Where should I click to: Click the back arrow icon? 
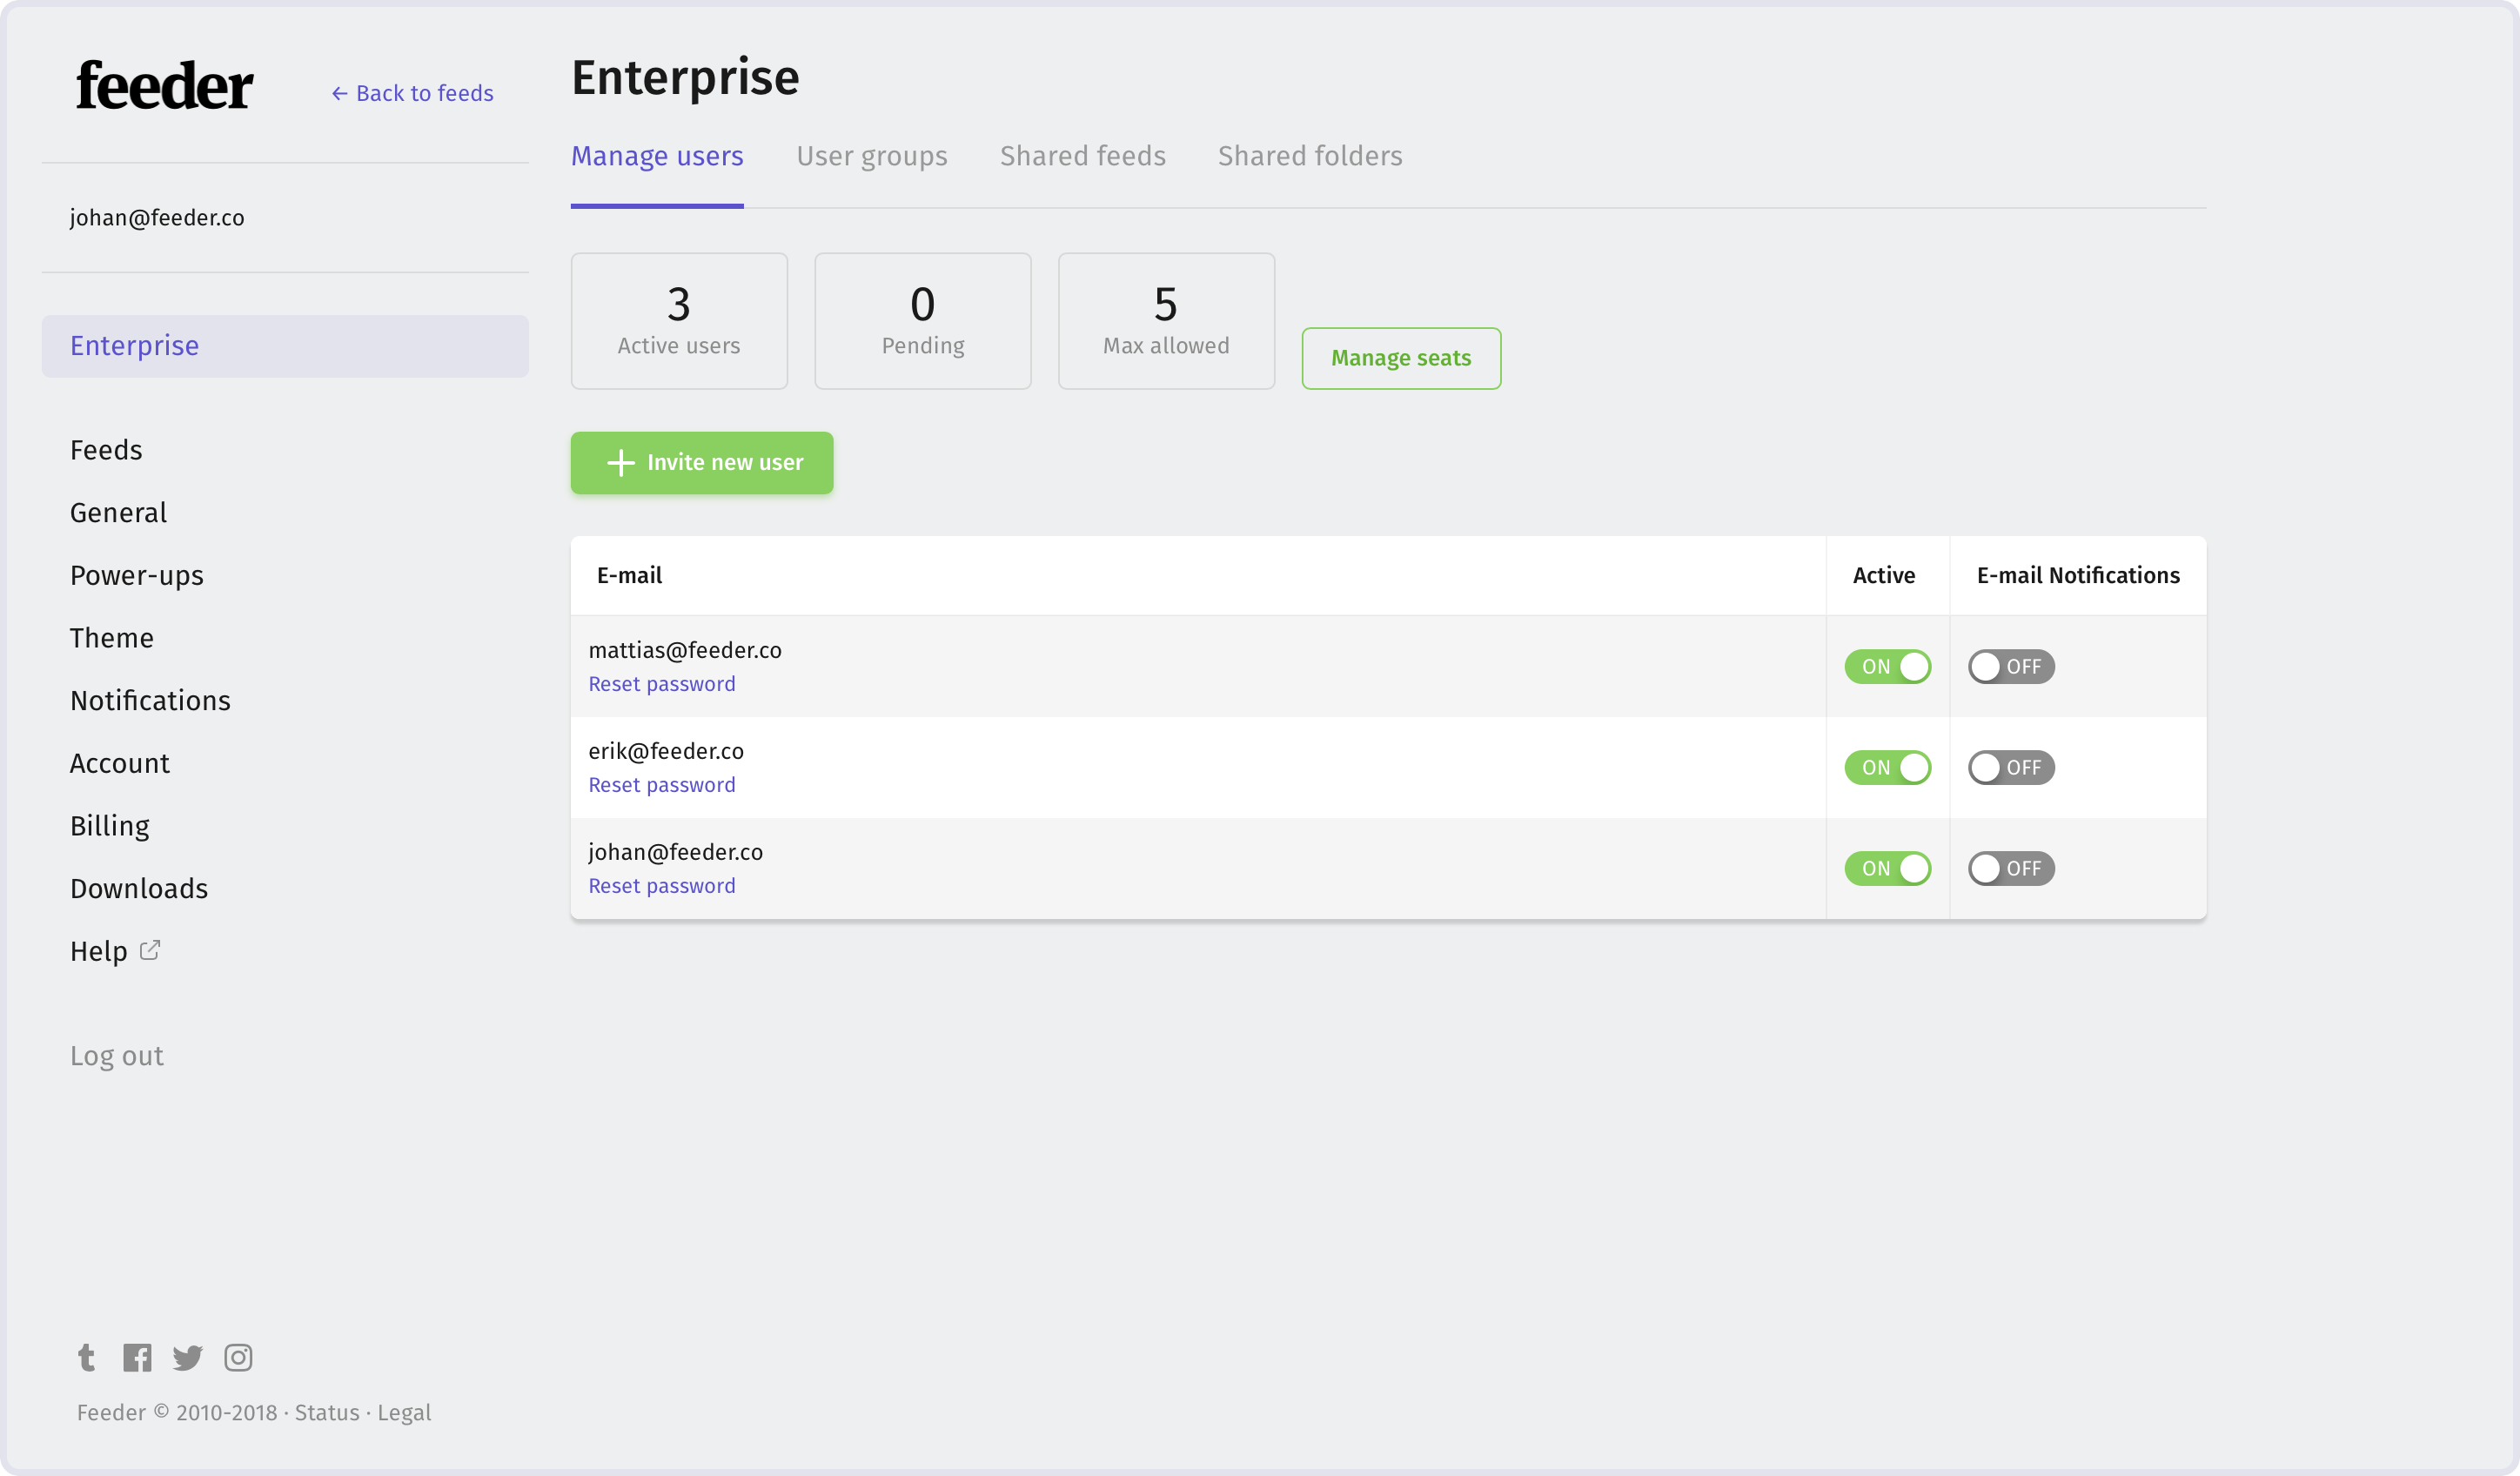point(340,94)
